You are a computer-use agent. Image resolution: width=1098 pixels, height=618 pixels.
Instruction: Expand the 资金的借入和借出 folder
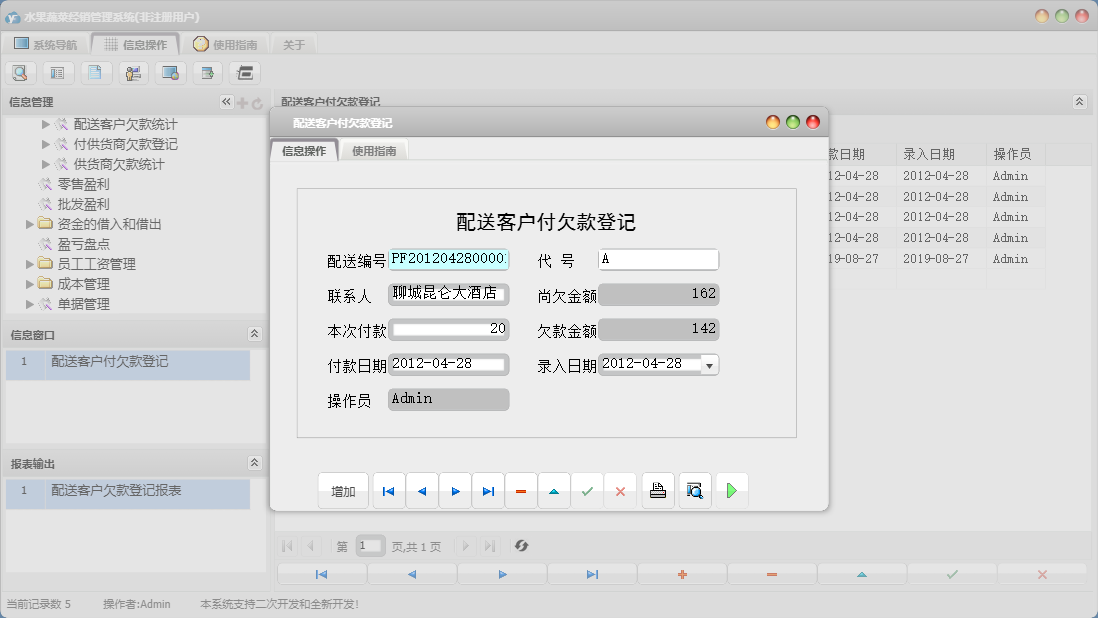(30, 224)
